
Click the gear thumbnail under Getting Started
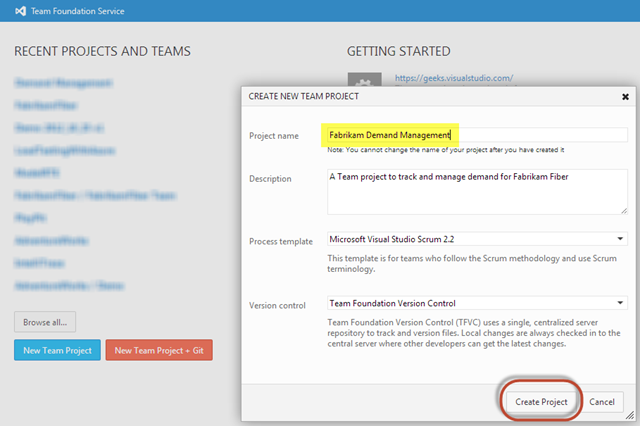364,80
